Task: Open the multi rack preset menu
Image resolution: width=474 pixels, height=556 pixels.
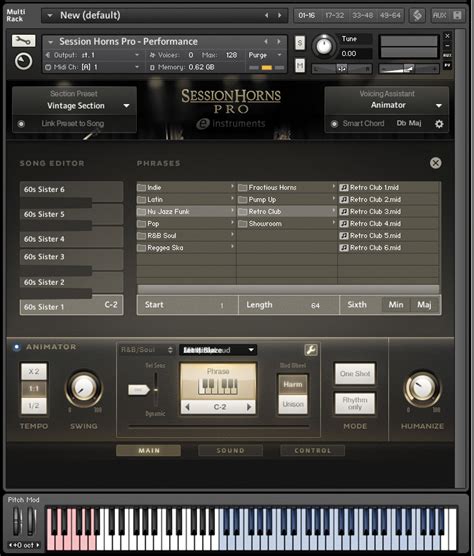Action: [x=50, y=15]
